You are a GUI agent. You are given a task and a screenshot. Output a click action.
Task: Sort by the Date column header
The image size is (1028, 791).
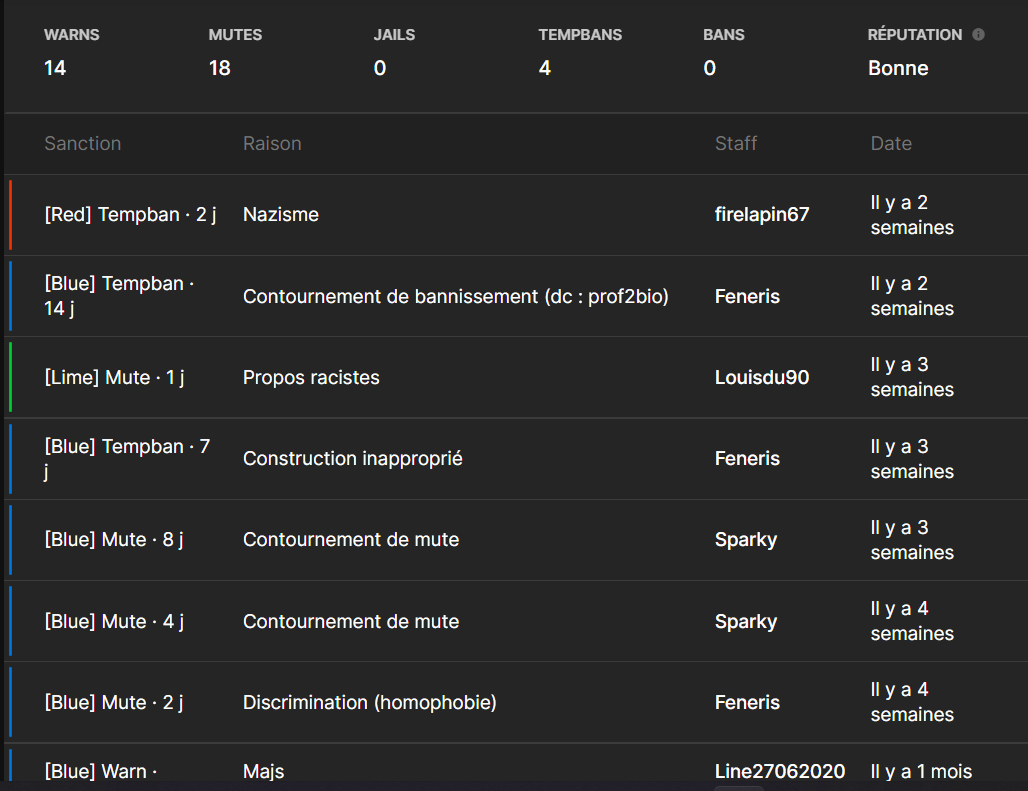(891, 144)
